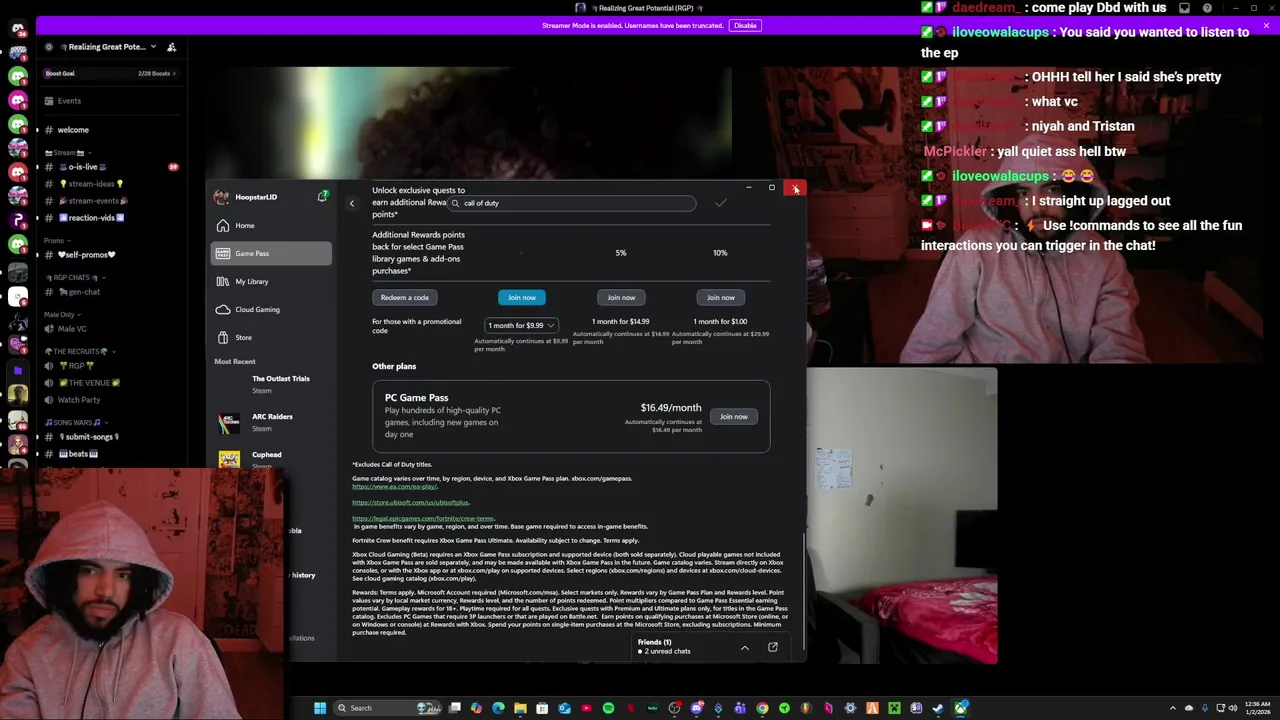
Task: Disable Streamer Mode in Discord banner
Action: tap(745, 25)
